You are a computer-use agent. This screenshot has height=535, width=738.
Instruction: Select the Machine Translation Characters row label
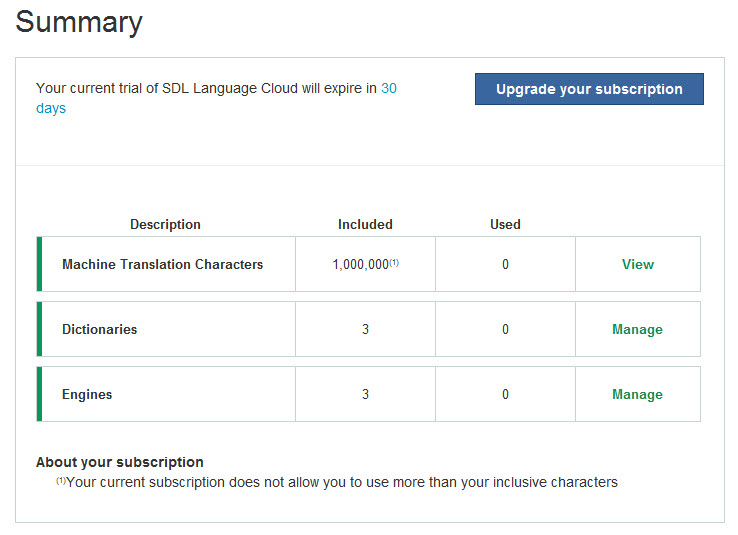click(x=162, y=264)
